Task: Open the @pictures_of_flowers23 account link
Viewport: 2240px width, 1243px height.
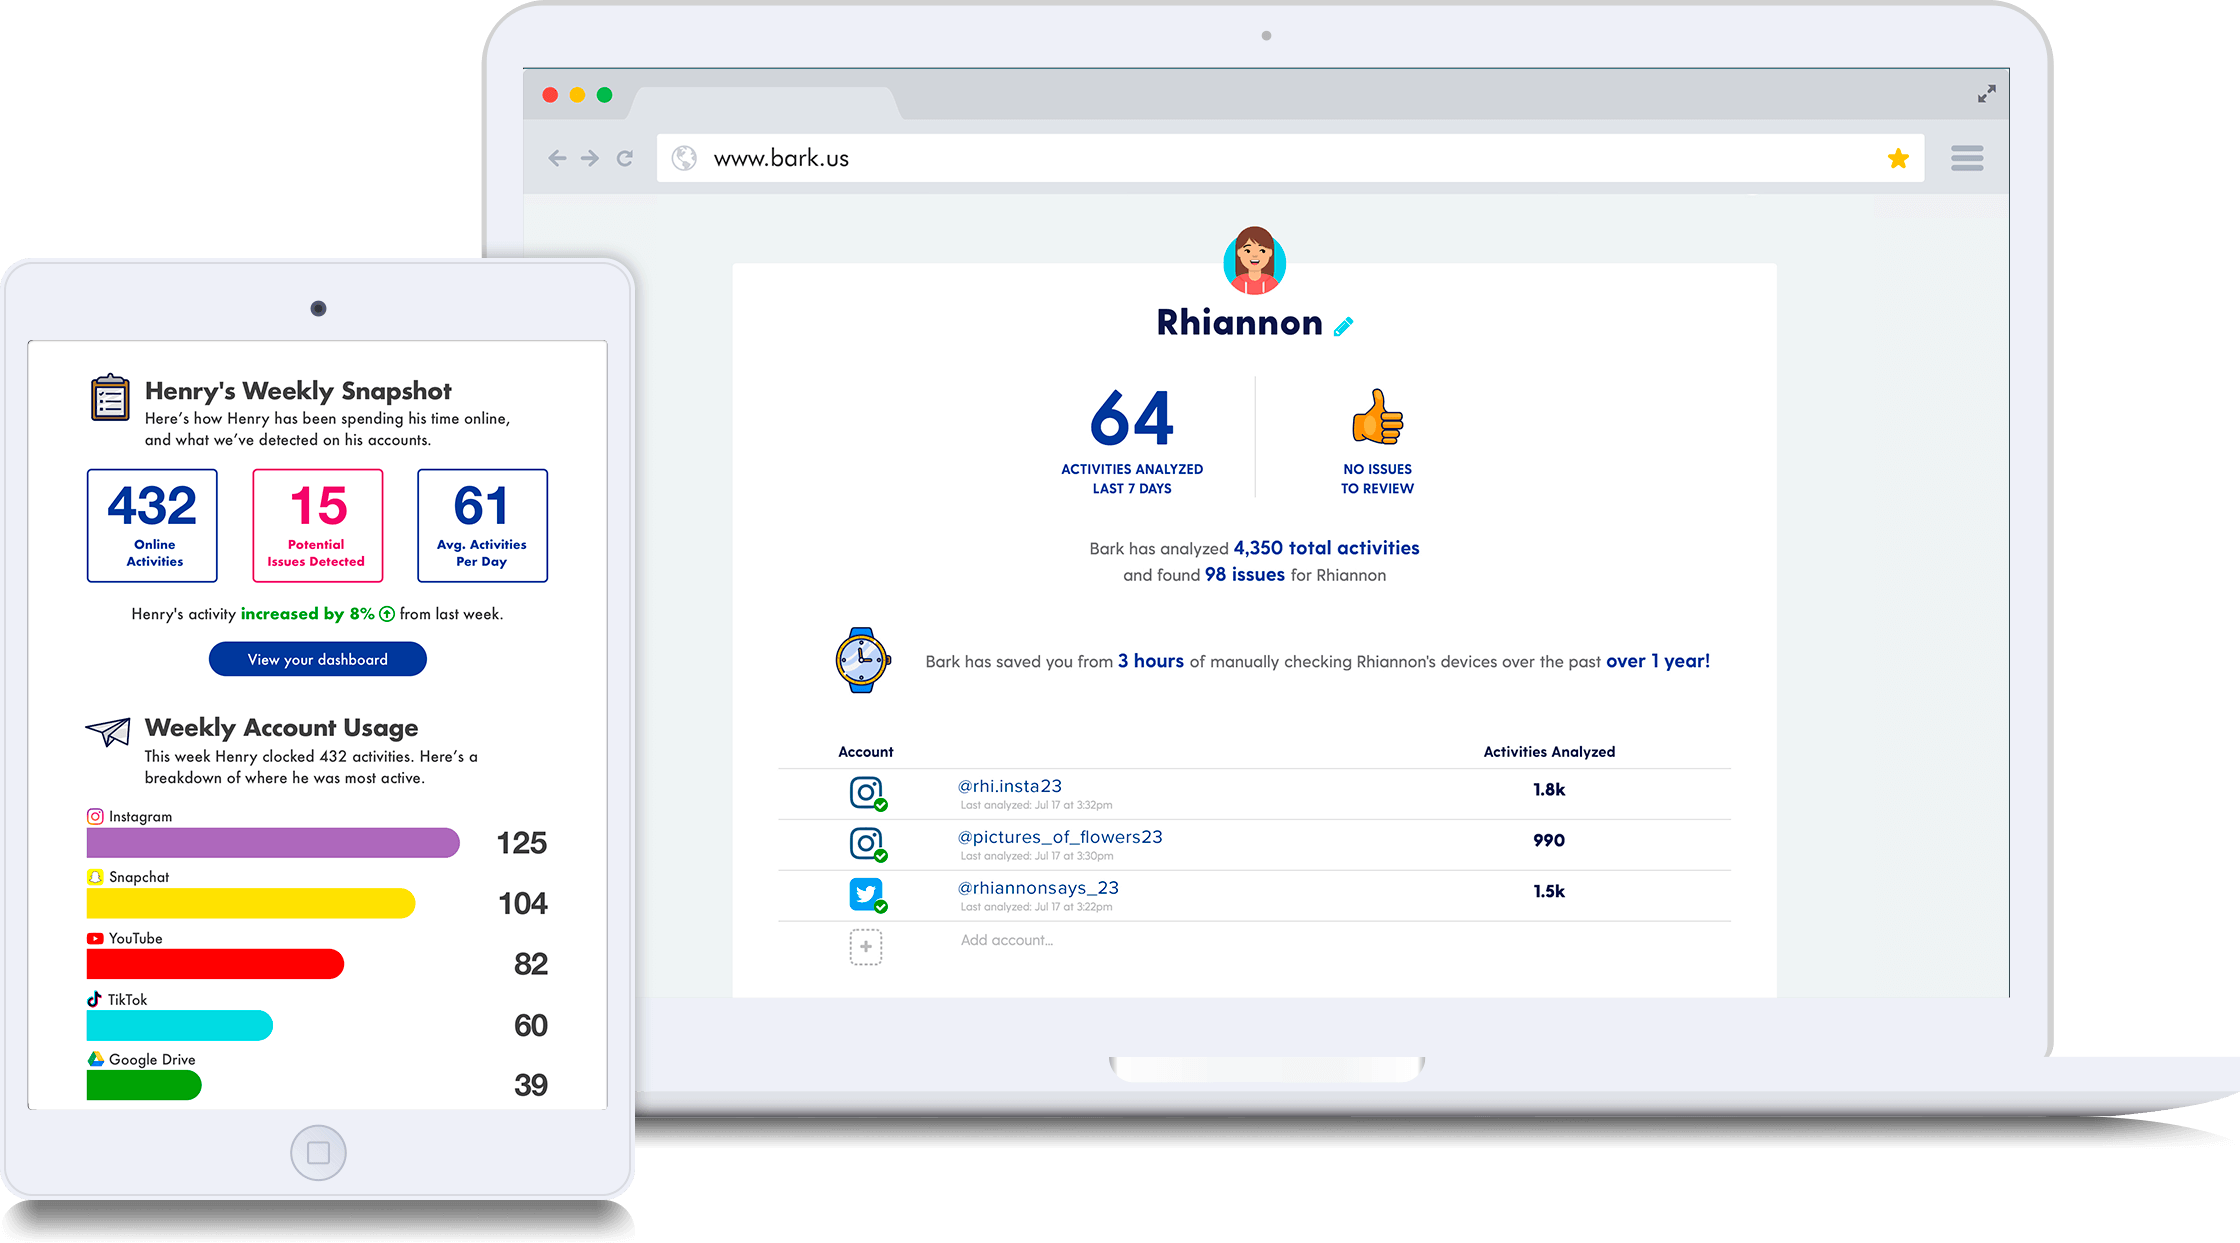Action: (1060, 837)
